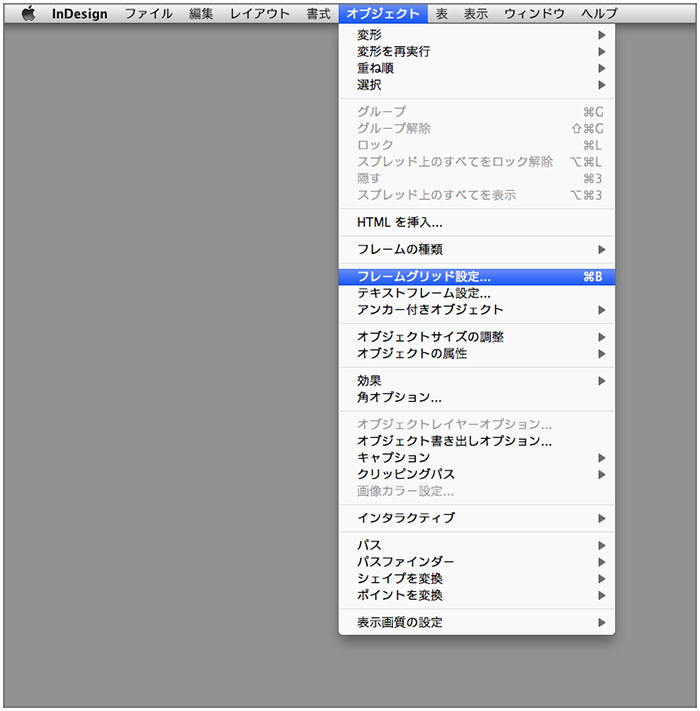Expand the フレームの種類 submenu
700x711 pixels.
click(477, 249)
